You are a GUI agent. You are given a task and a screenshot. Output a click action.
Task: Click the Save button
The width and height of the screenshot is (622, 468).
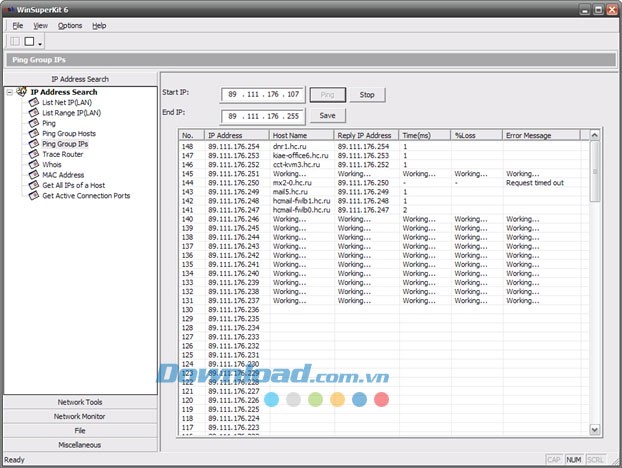[327, 115]
